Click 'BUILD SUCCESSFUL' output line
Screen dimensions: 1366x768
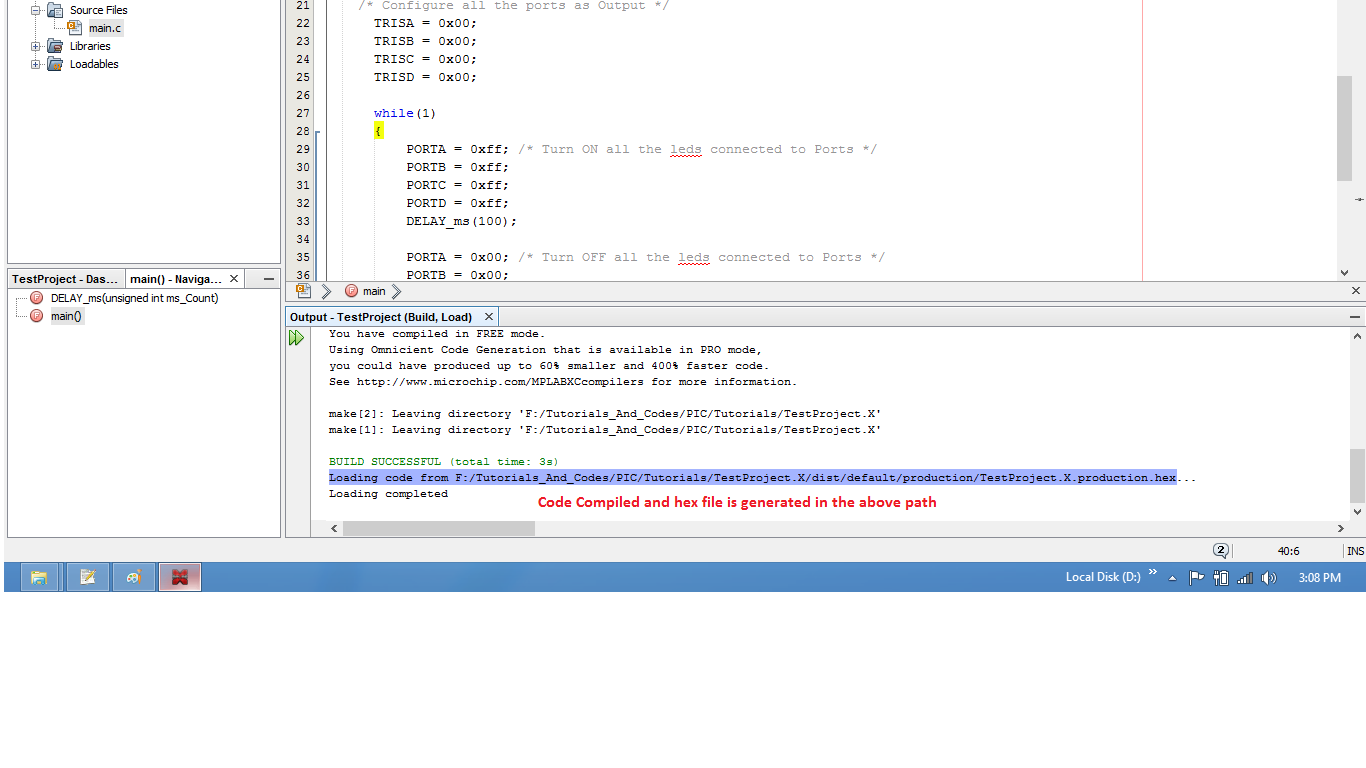point(443,462)
